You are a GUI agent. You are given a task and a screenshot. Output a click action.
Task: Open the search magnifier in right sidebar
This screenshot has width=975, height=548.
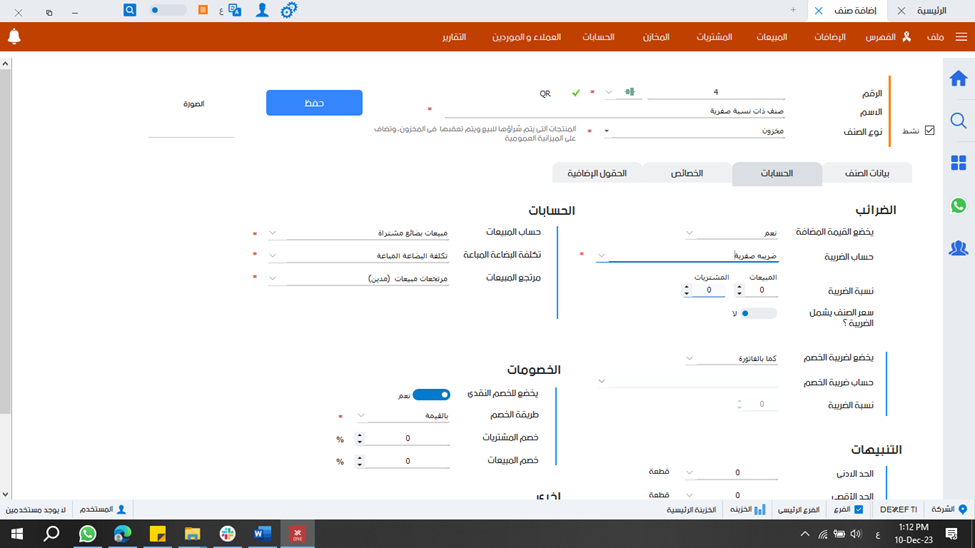pos(958,120)
